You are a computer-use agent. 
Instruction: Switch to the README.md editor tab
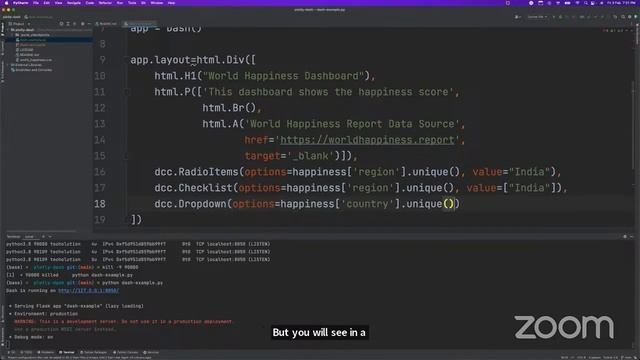click(x=106, y=24)
